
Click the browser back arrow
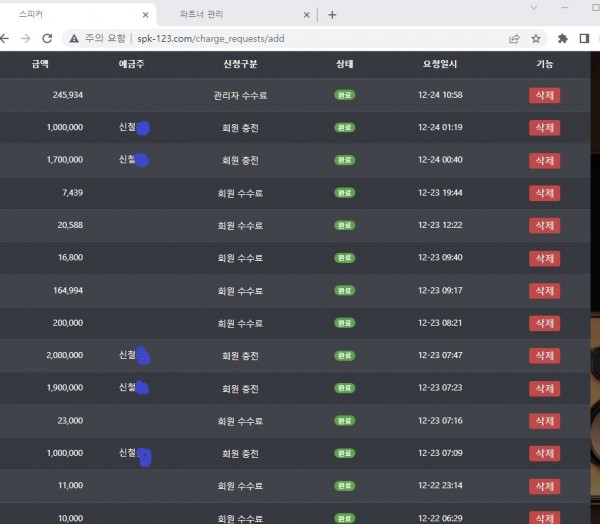(x=5, y=38)
